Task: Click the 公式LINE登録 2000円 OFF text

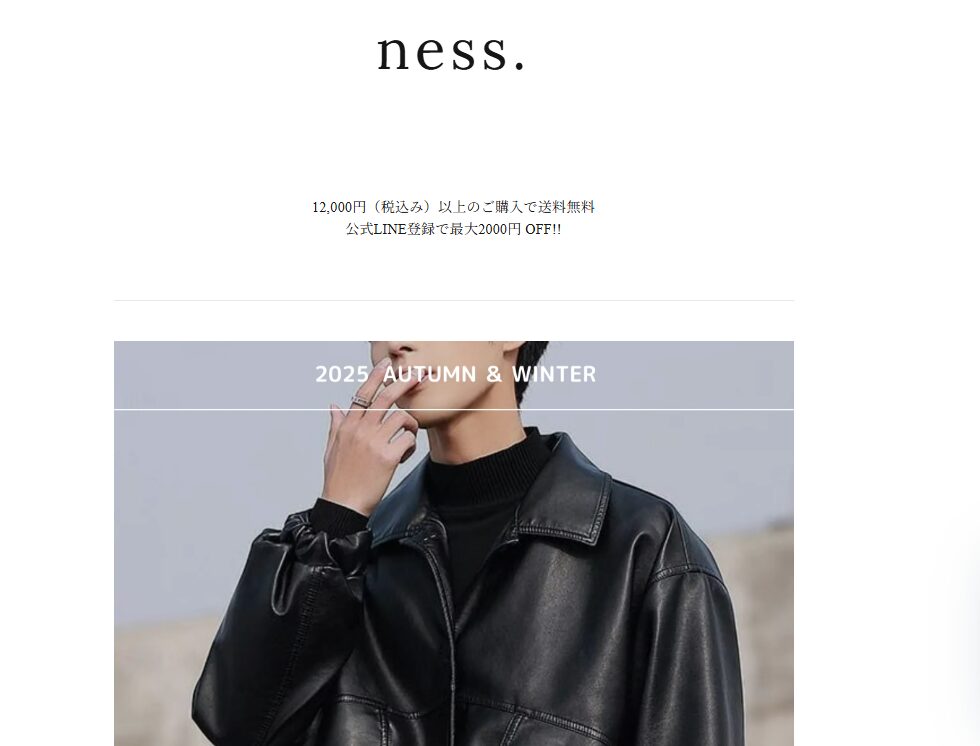Action: pyautogui.click(x=454, y=229)
